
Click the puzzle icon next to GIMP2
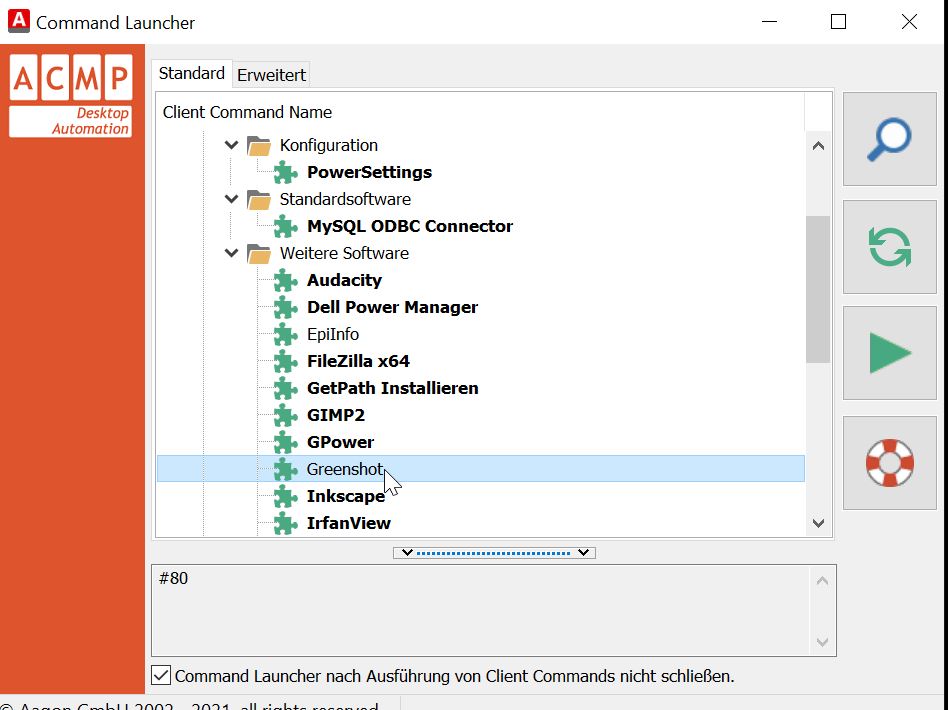285,415
